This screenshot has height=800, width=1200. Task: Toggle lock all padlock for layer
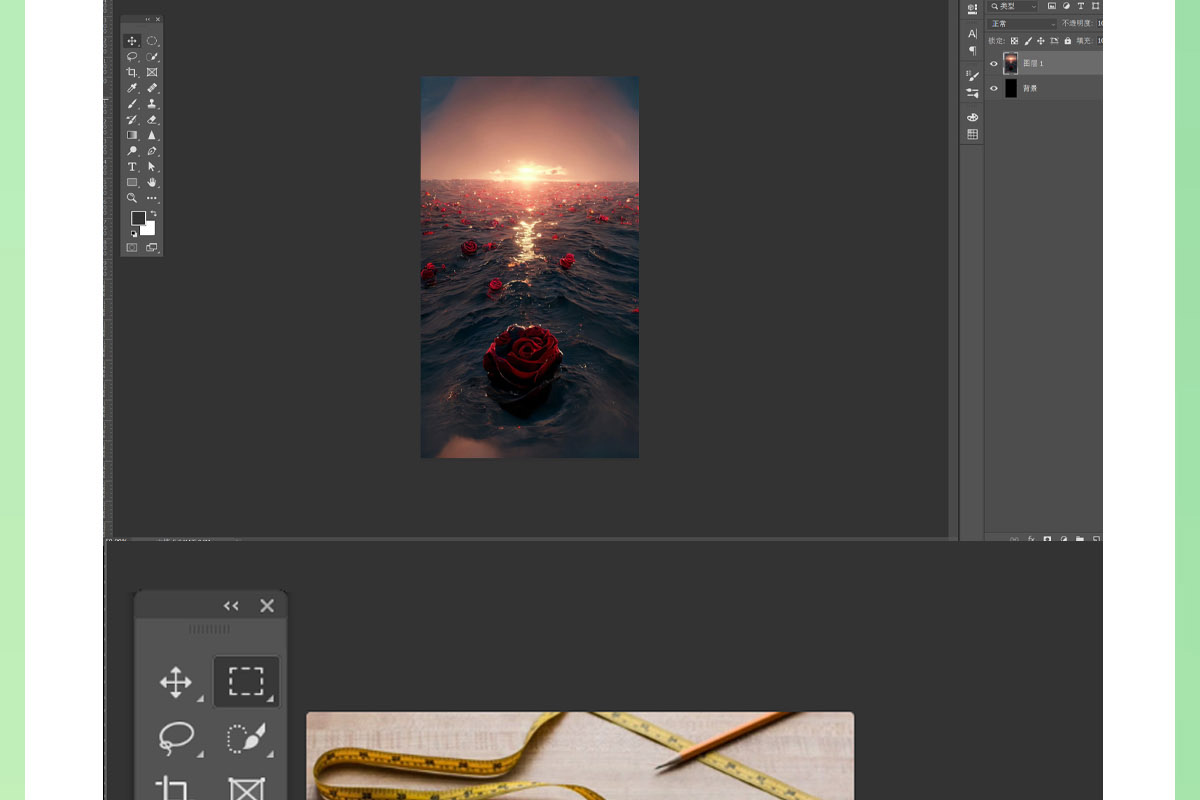coord(1067,41)
